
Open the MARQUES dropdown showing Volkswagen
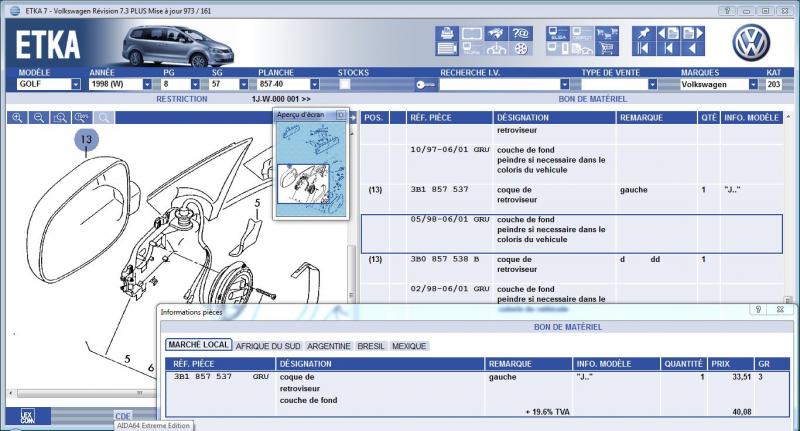[753, 84]
